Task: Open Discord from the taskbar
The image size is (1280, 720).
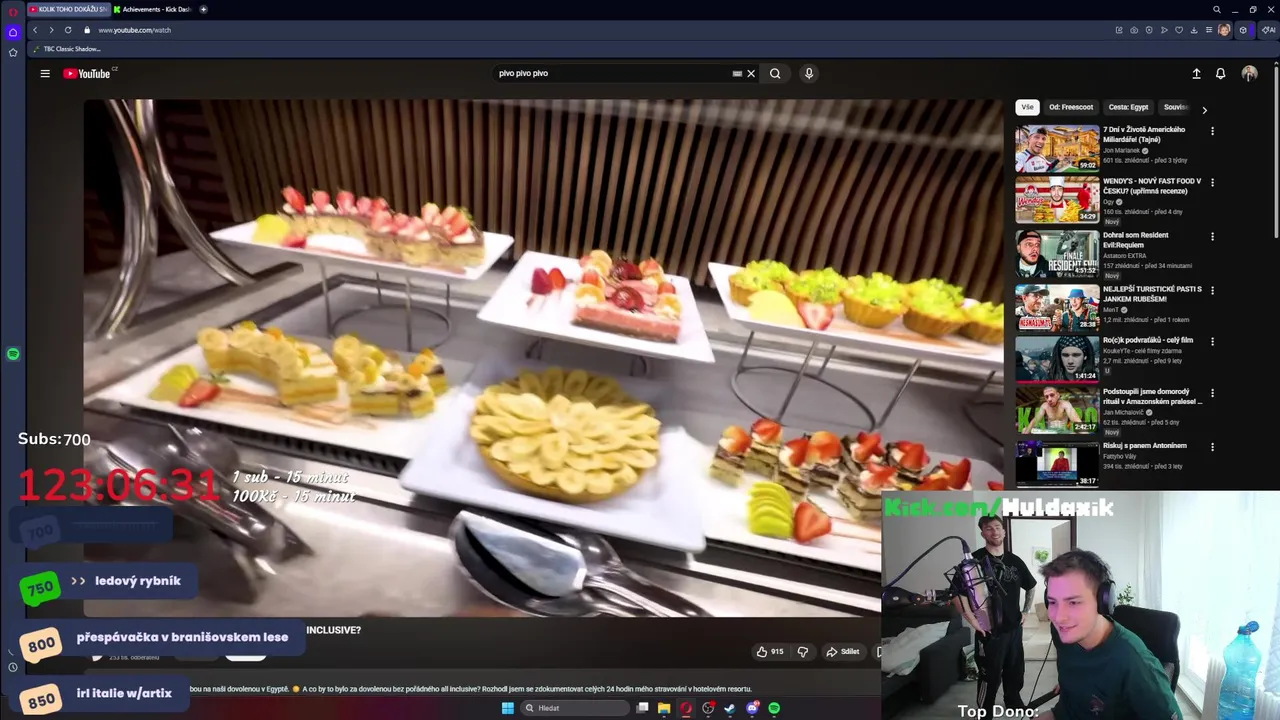Action: pos(752,708)
